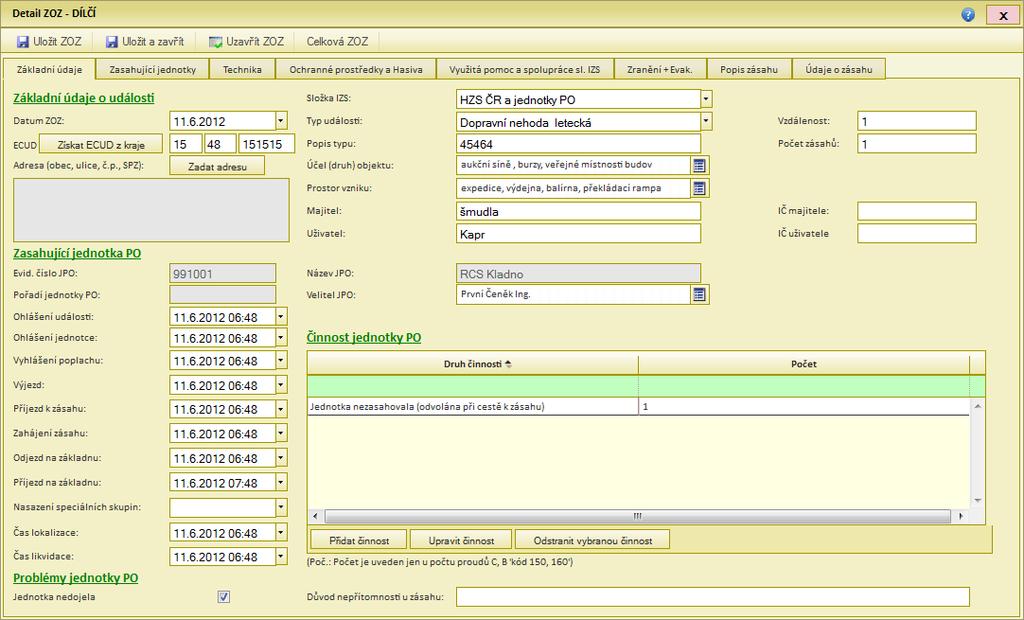Close the Detail ZOZ dialog
This screenshot has width=1024, height=620.
tap(1004, 15)
